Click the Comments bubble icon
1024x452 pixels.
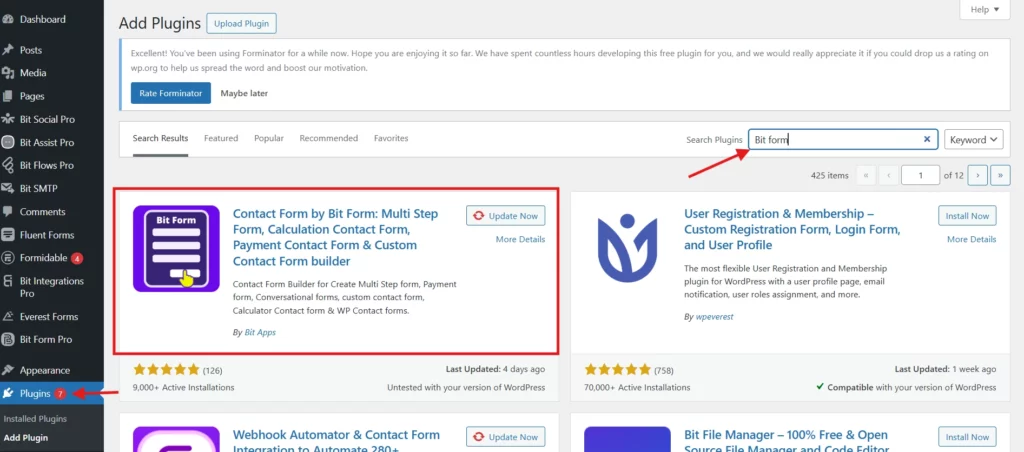(x=8, y=212)
